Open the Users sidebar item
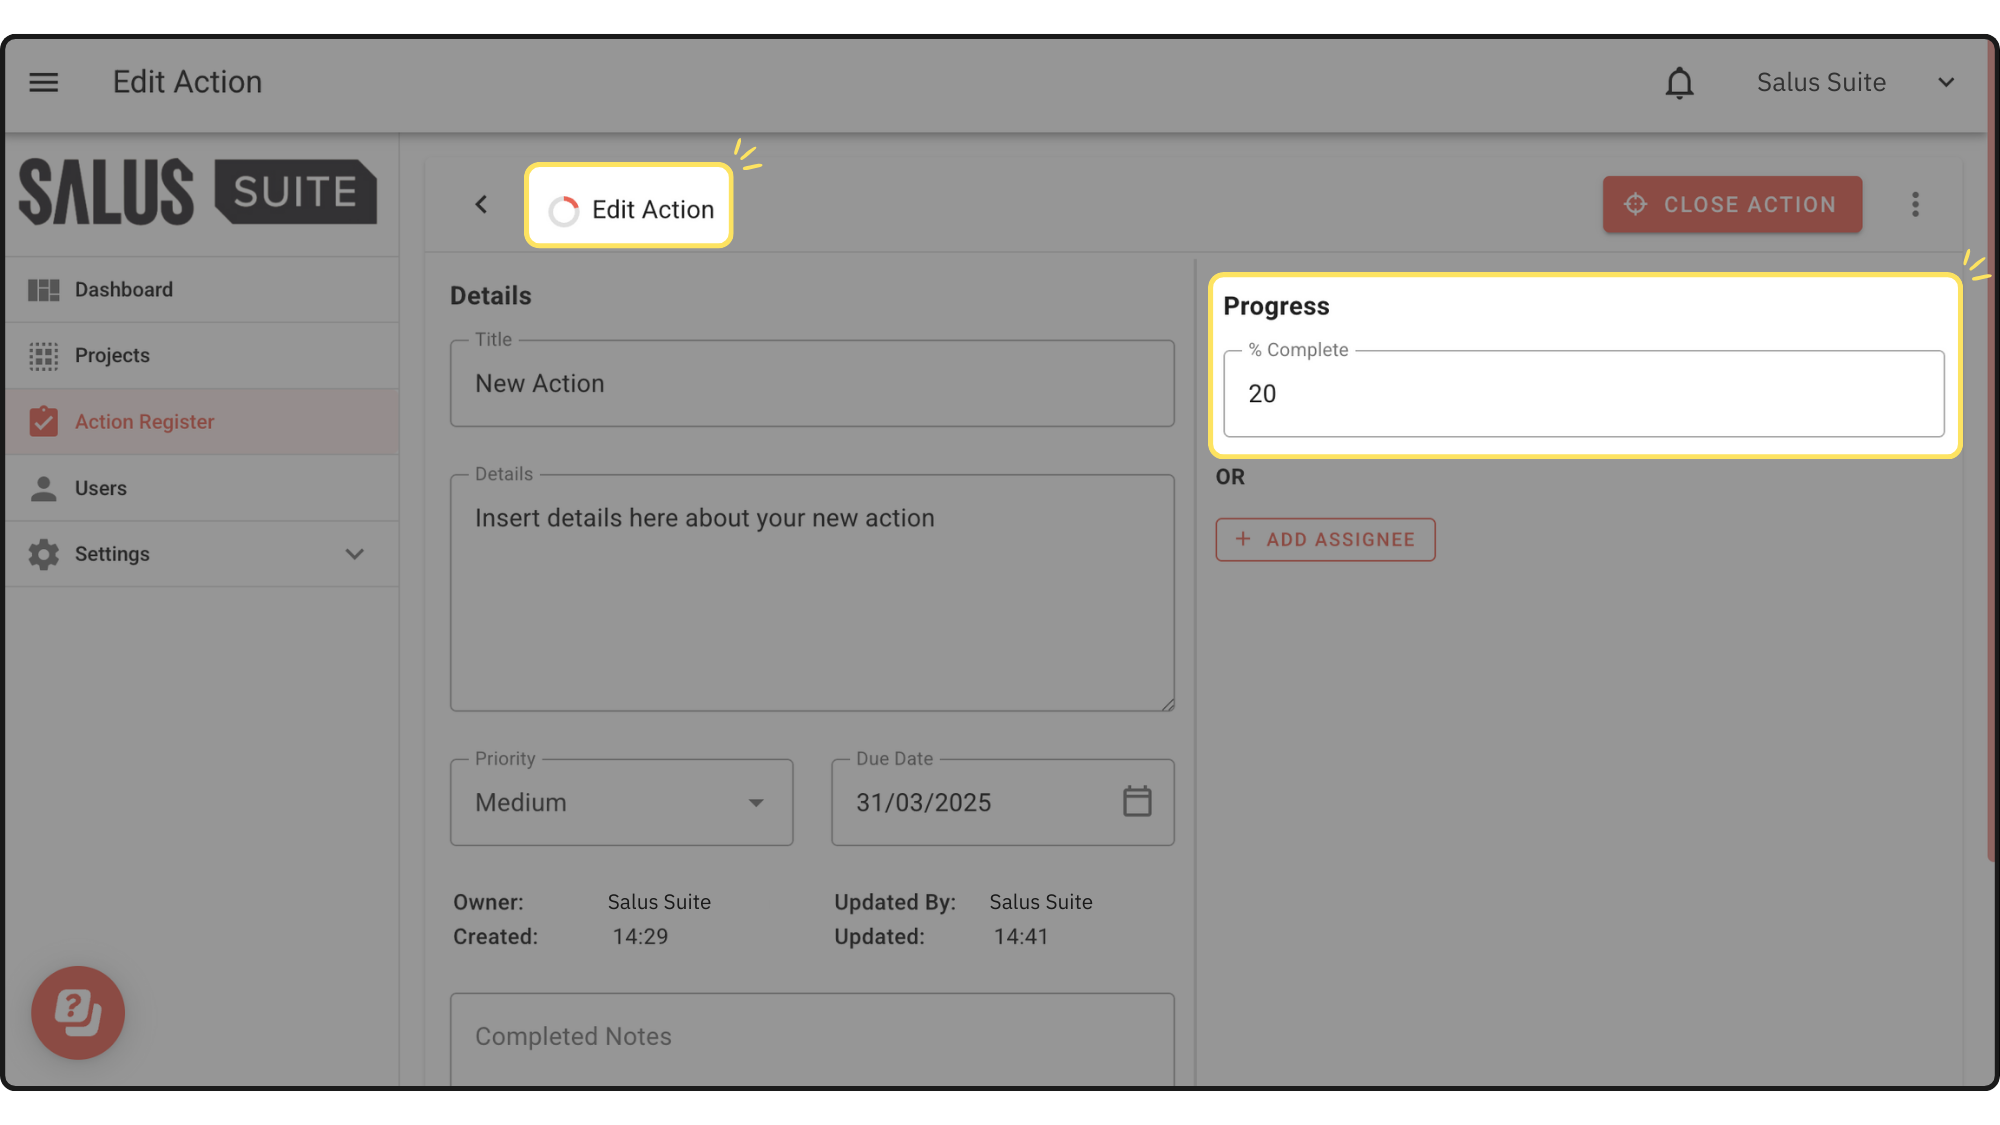Image resolution: width=2000 pixels, height=1125 pixels. point(100,488)
